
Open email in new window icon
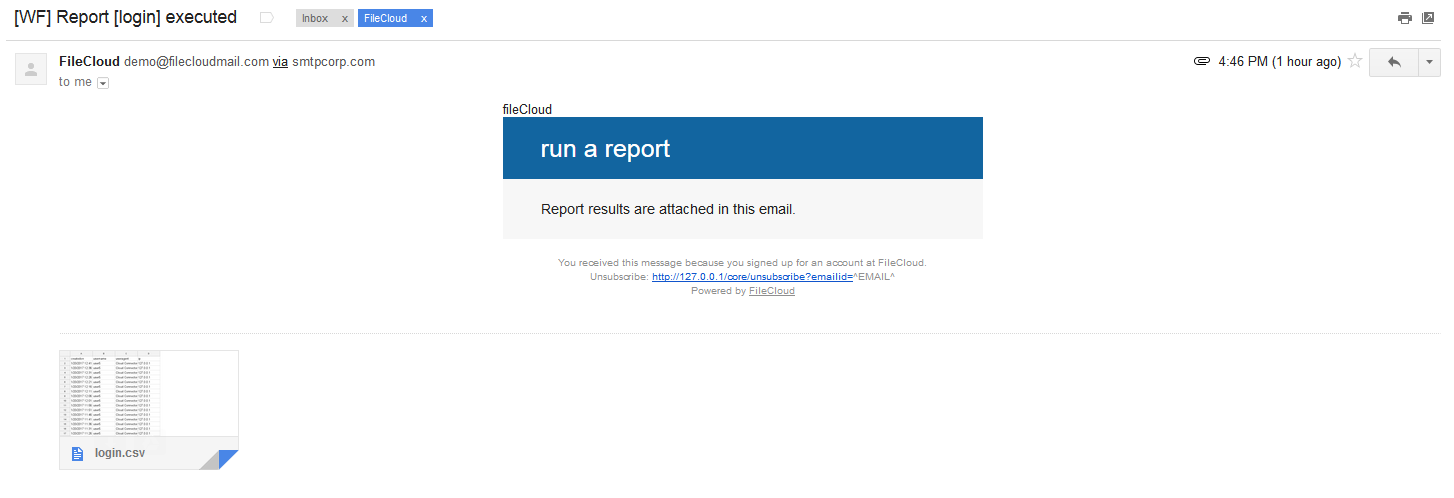(x=1428, y=18)
